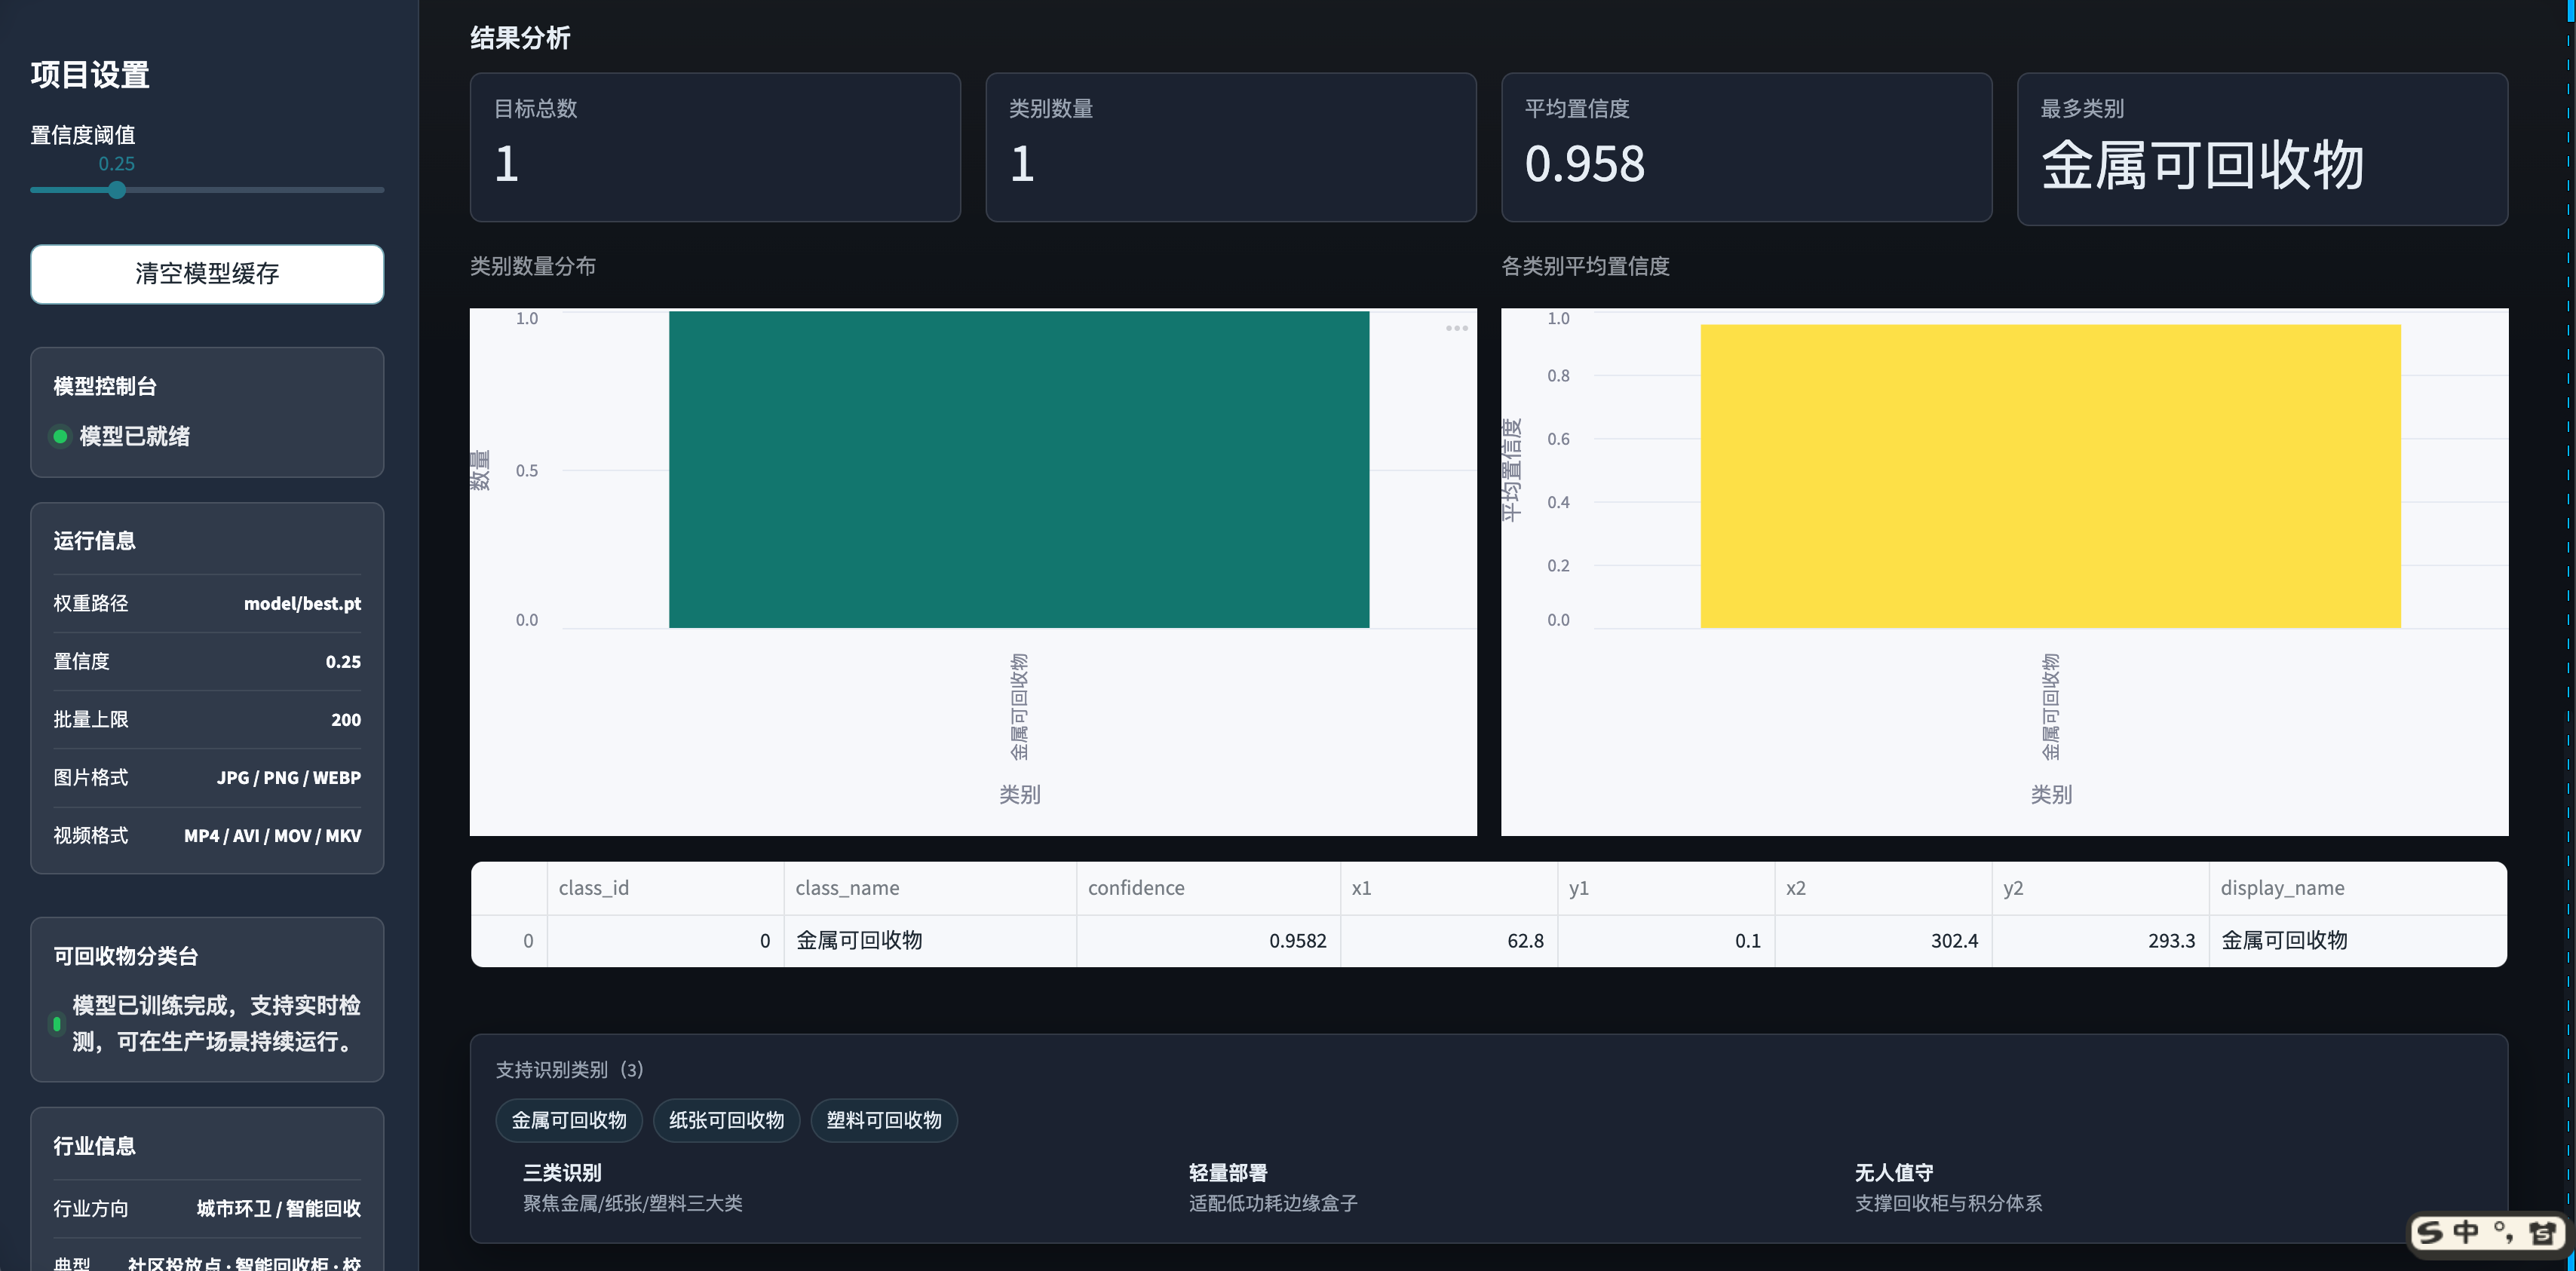Click the row index 0 cell in table

click(509, 941)
